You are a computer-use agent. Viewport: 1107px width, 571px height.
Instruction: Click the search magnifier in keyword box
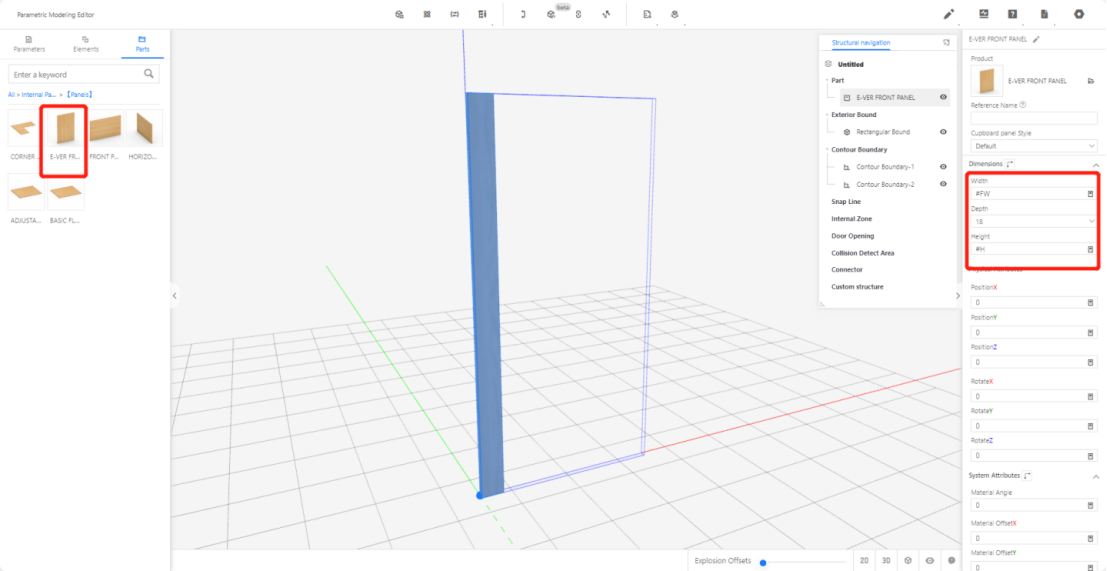tap(149, 74)
